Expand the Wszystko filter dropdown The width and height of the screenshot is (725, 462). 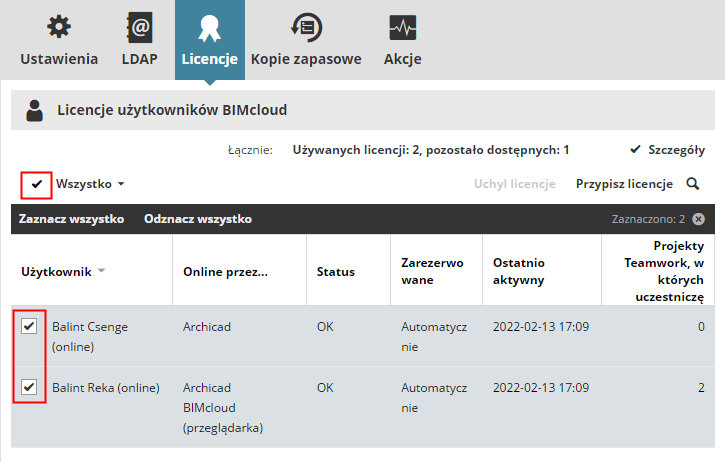[120, 185]
